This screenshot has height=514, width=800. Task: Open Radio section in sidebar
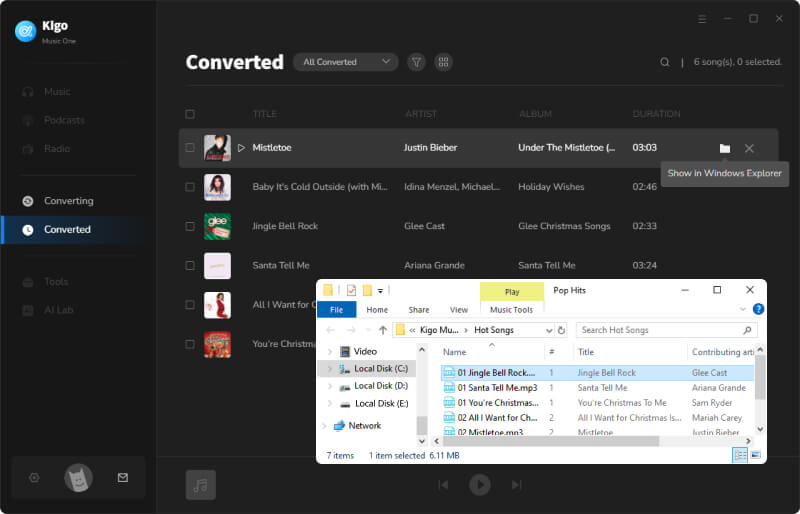tap(57, 149)
